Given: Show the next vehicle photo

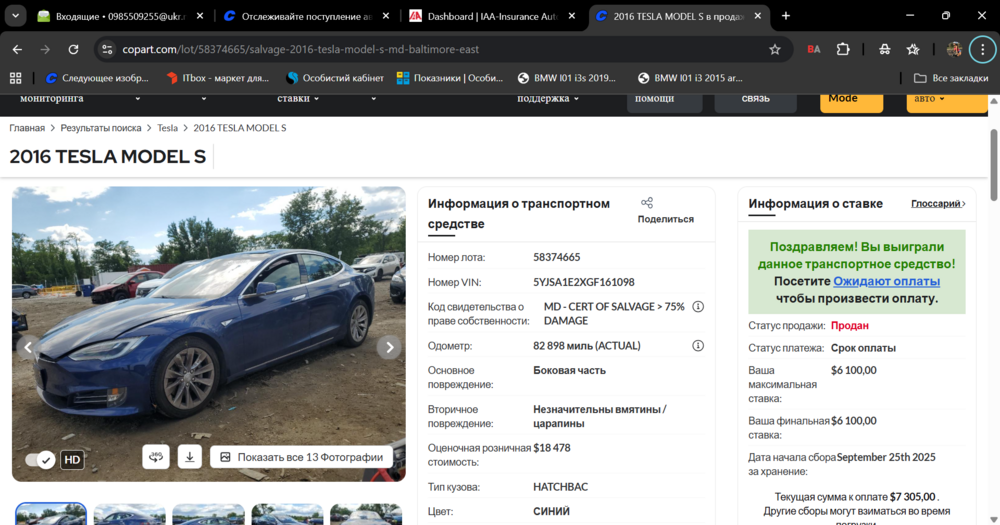Looking at the screenshot, I should coord(389,347).
